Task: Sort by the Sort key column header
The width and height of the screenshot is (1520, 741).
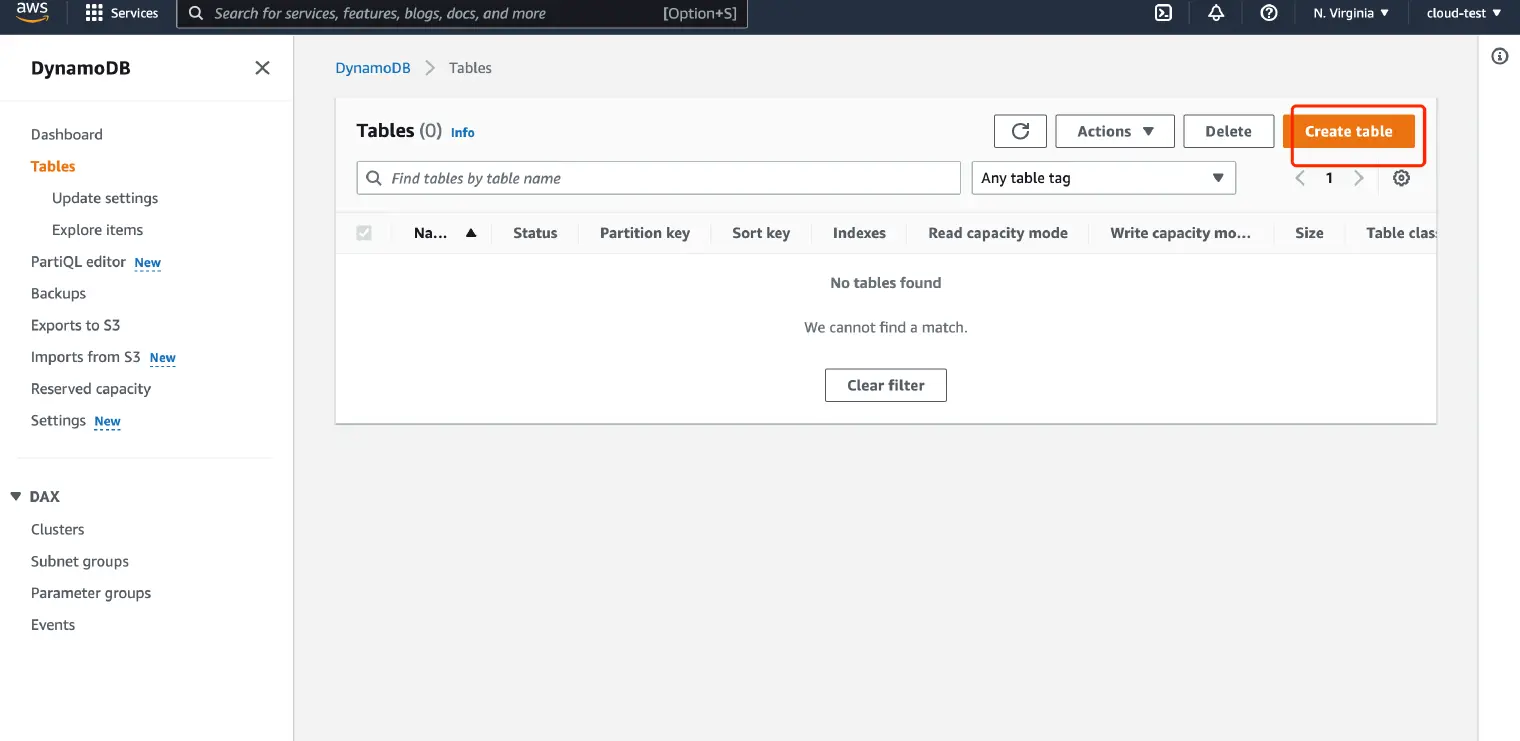Action: click(x=761, y=233)
